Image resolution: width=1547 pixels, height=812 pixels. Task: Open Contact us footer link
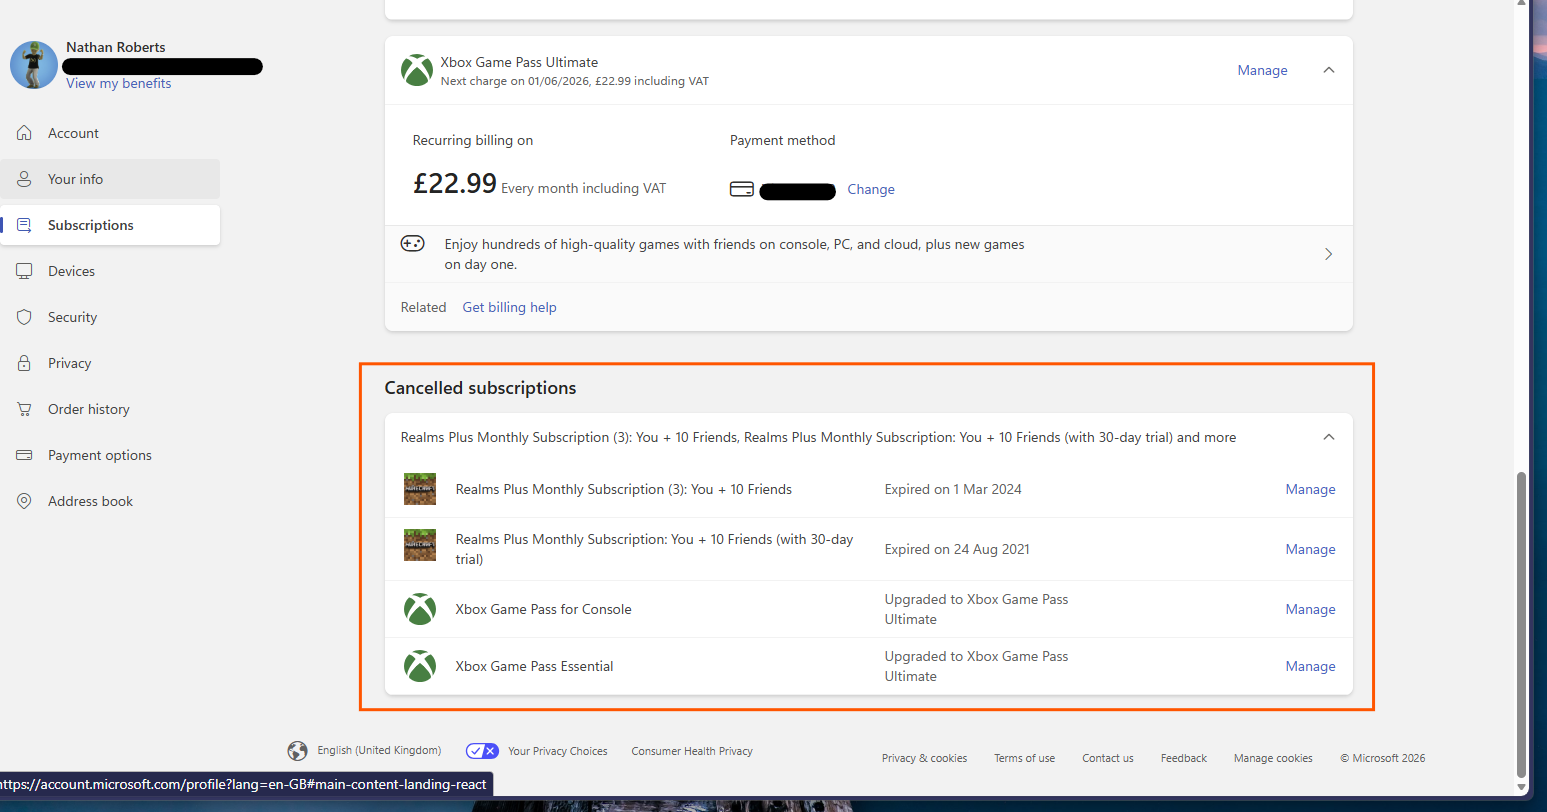point(1108,758)
